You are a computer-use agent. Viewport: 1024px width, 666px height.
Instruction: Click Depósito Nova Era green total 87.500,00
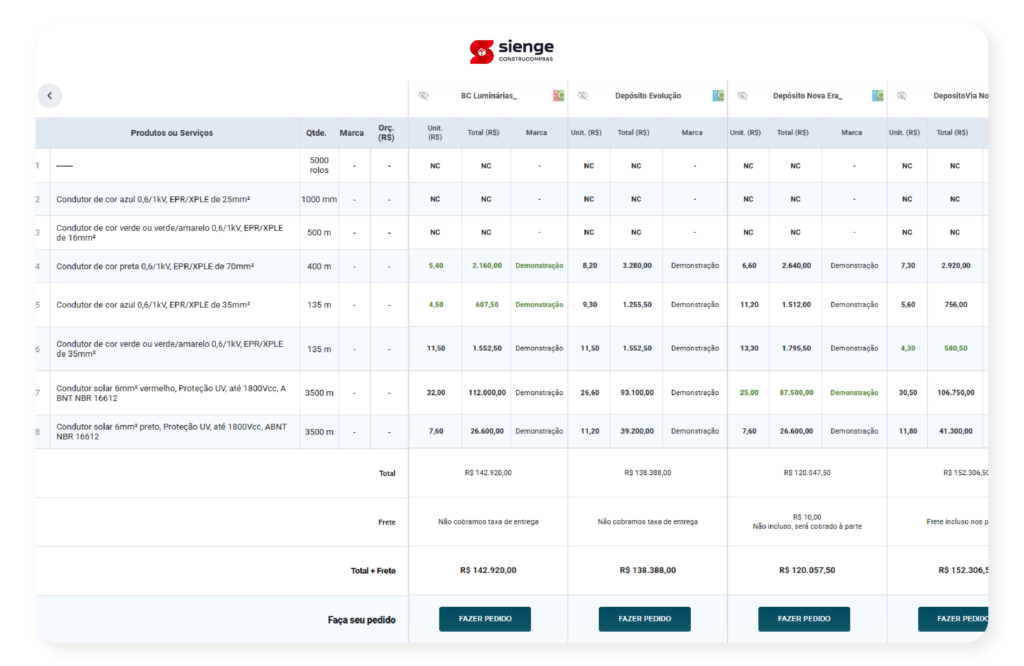796,392
